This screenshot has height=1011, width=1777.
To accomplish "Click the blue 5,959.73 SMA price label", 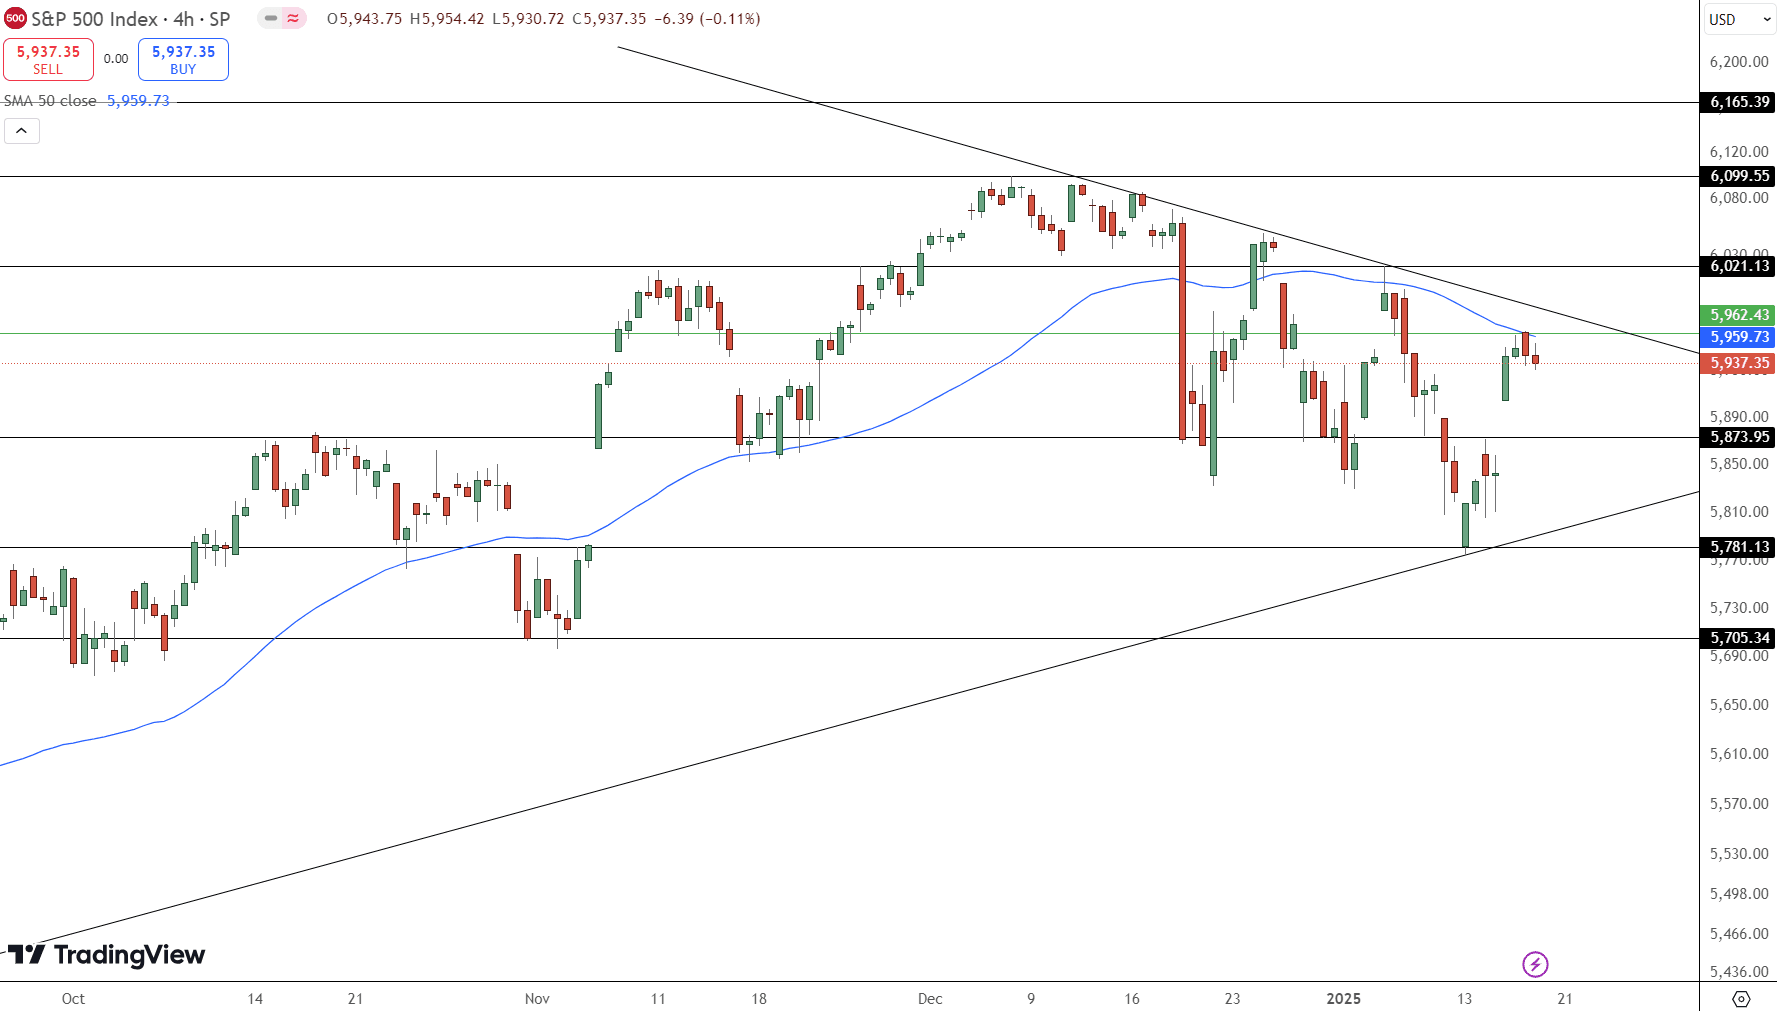I will click(x=1739, y=337).
